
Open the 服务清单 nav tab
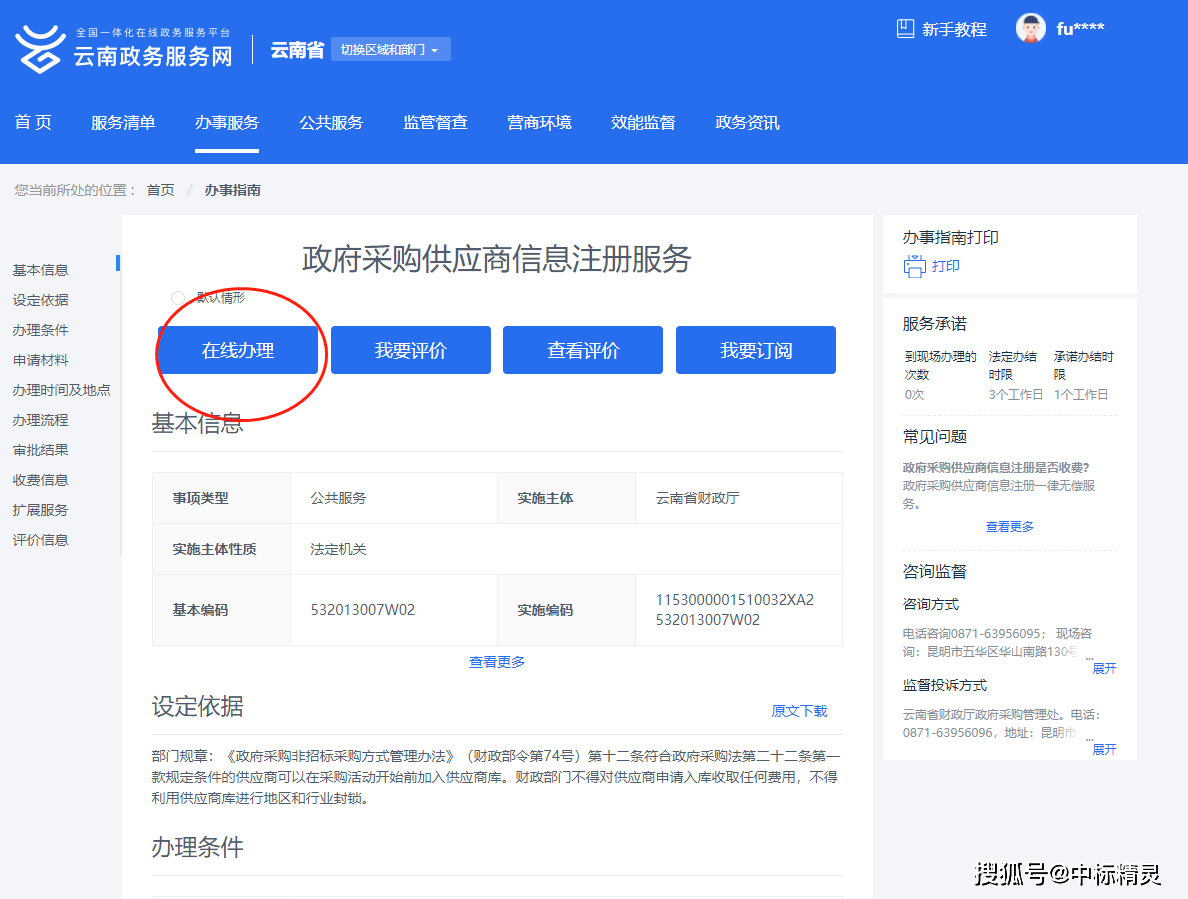point(123,122)
